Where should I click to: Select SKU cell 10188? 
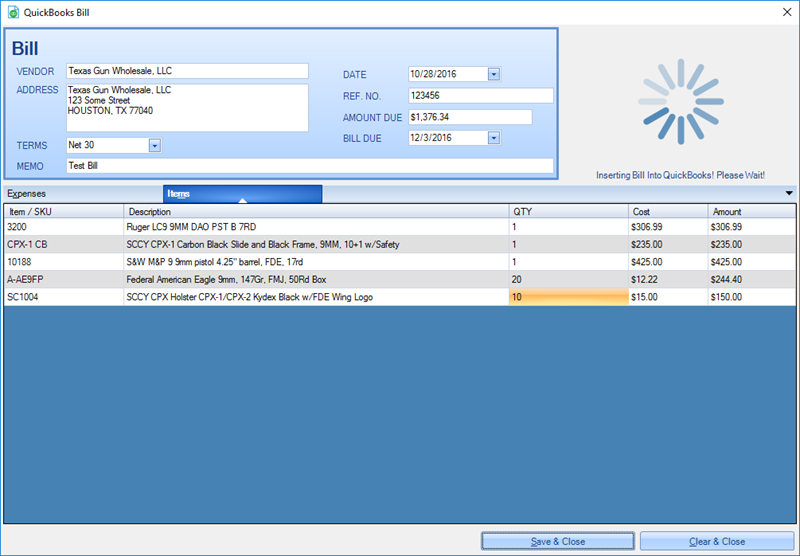tap(64, 262)
